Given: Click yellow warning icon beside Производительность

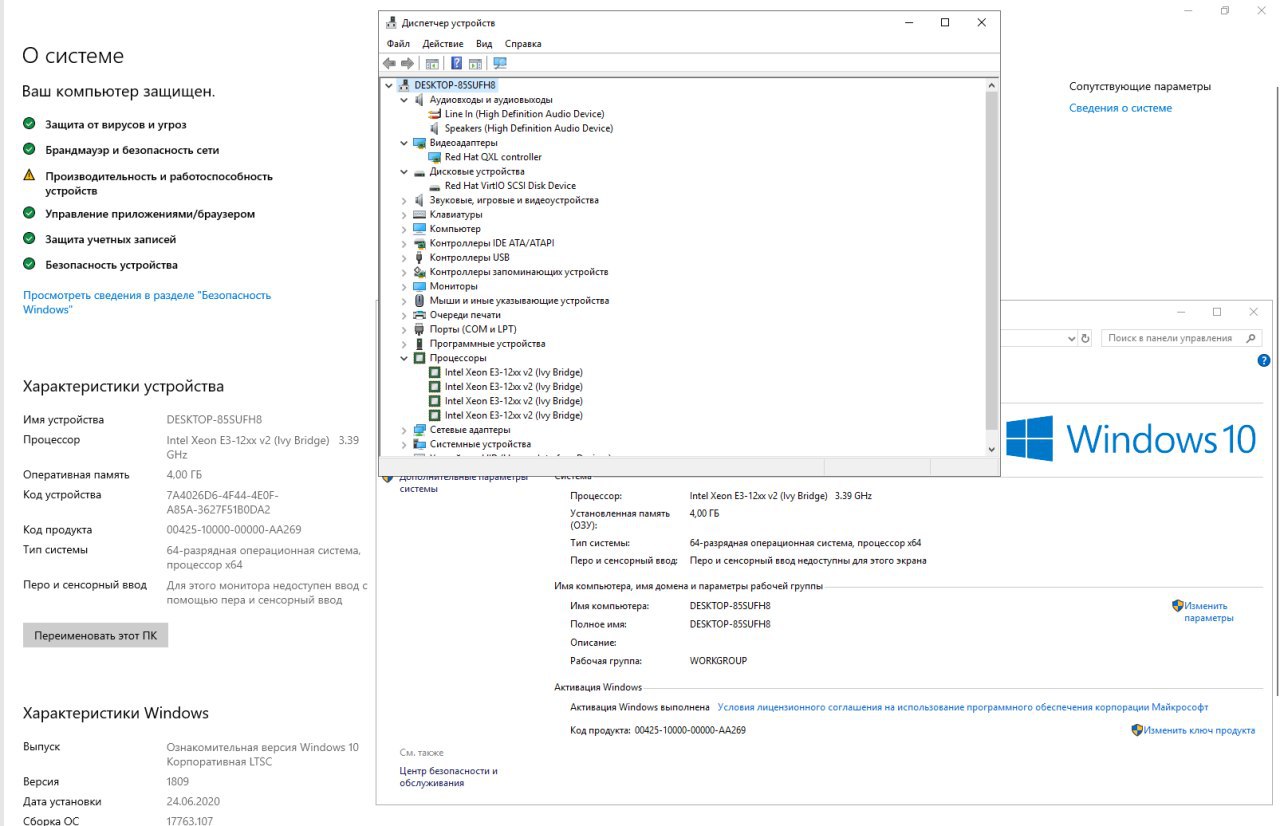Looking at the screenshot, I should coord(29,176).
